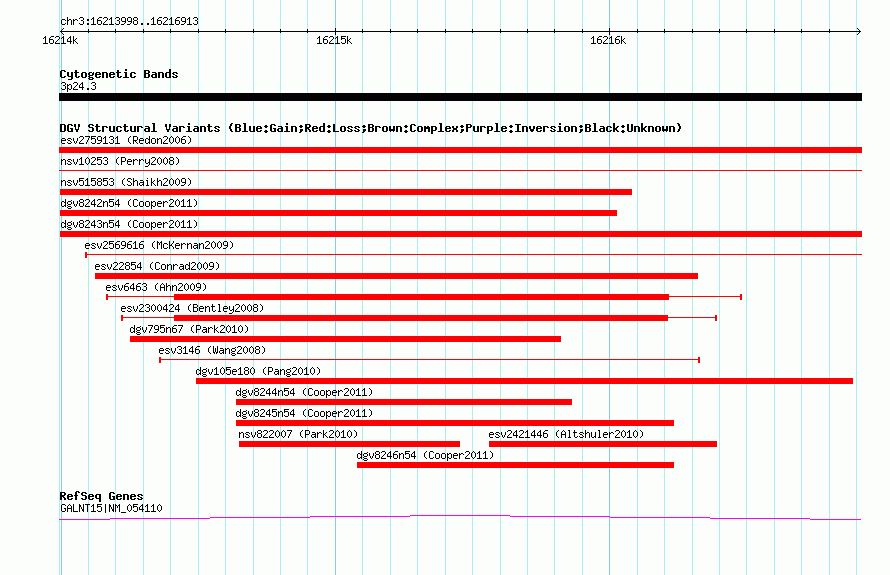Click the red bar under esv2421446

[603, 444]
